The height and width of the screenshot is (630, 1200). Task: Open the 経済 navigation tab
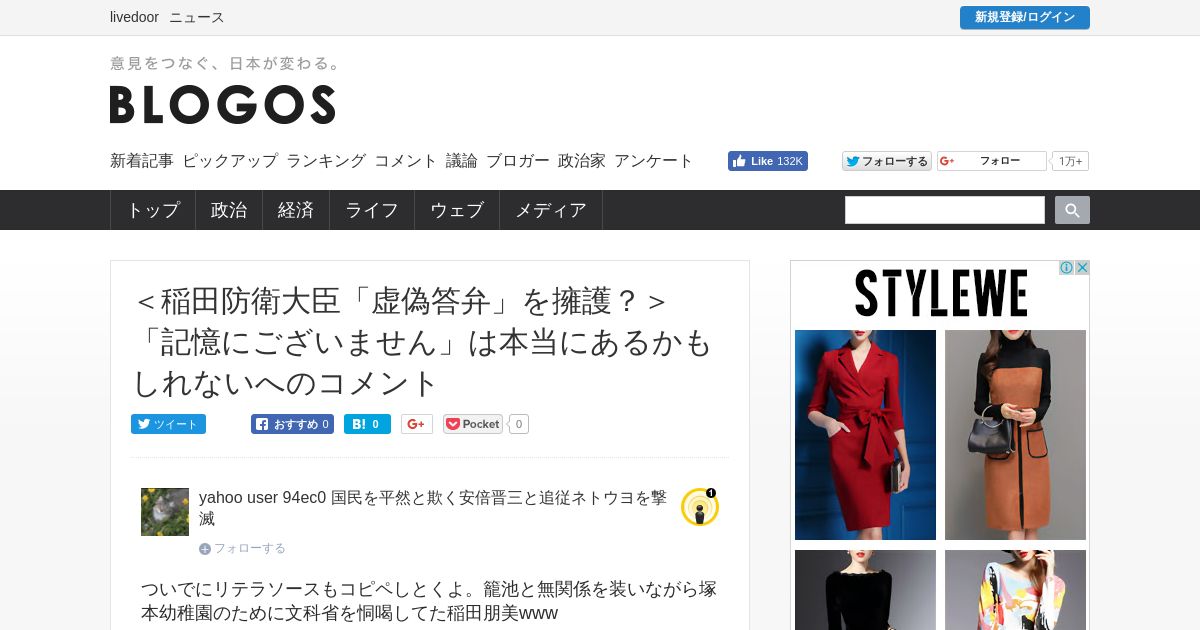pyautogui.click(x=296, y=210)
